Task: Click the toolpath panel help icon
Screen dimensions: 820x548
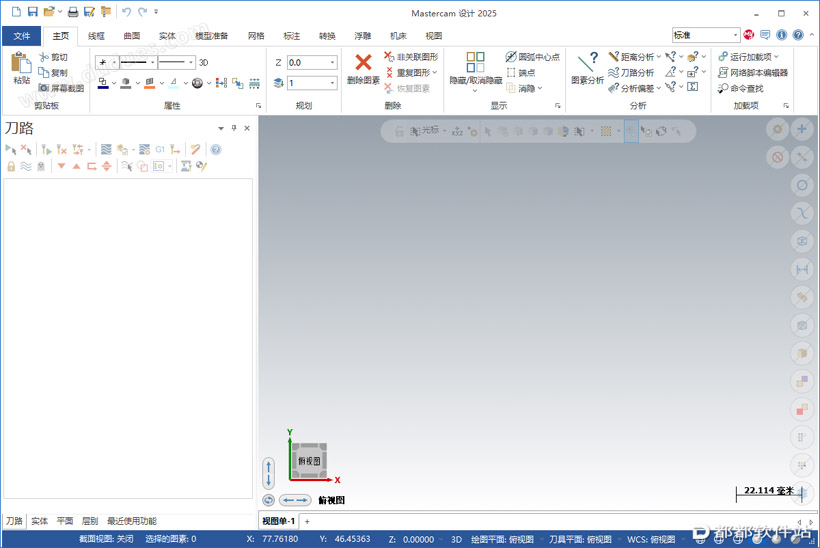Action: coord(215,150)
